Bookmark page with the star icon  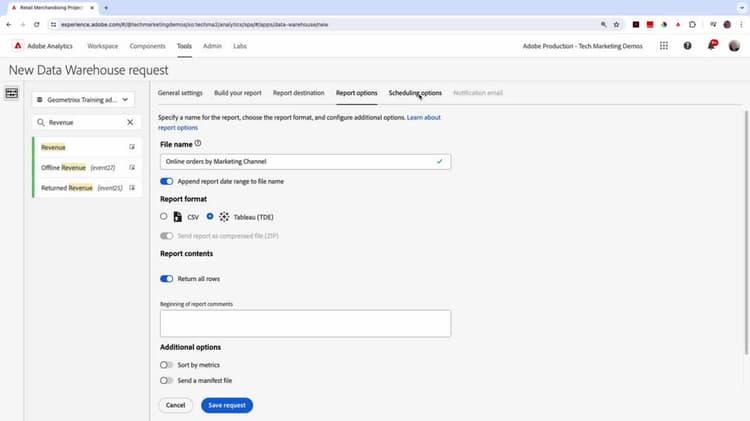coord(617,24)
